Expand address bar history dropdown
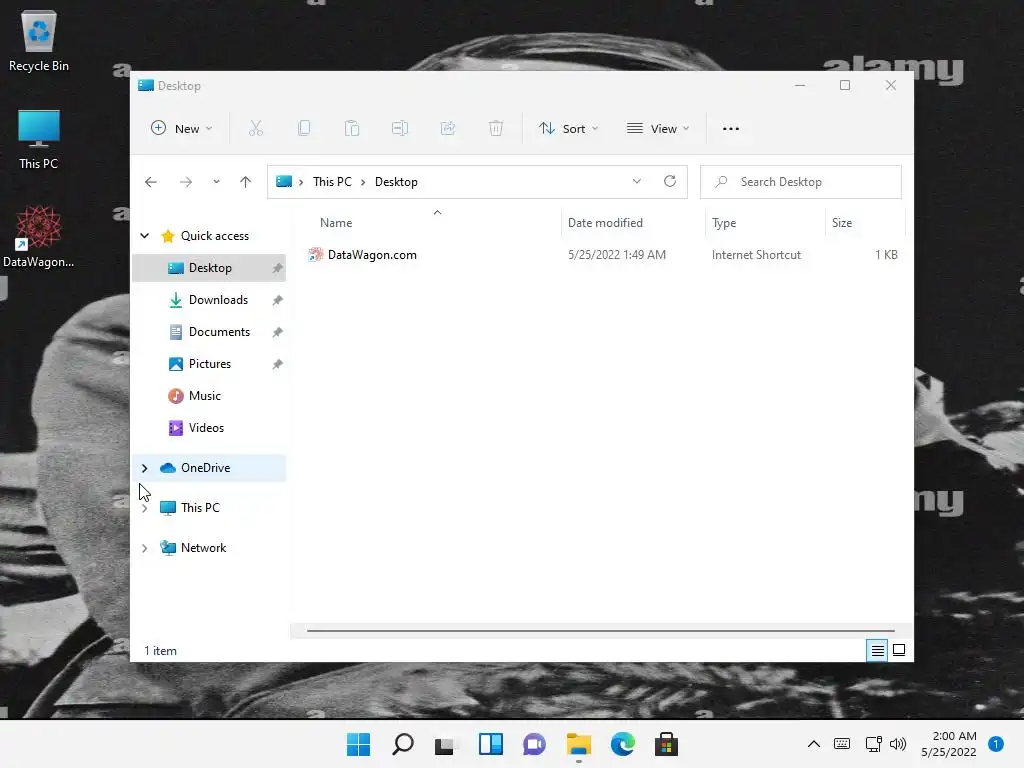The width and height of the screenshot is (1024, 768). 637,182
